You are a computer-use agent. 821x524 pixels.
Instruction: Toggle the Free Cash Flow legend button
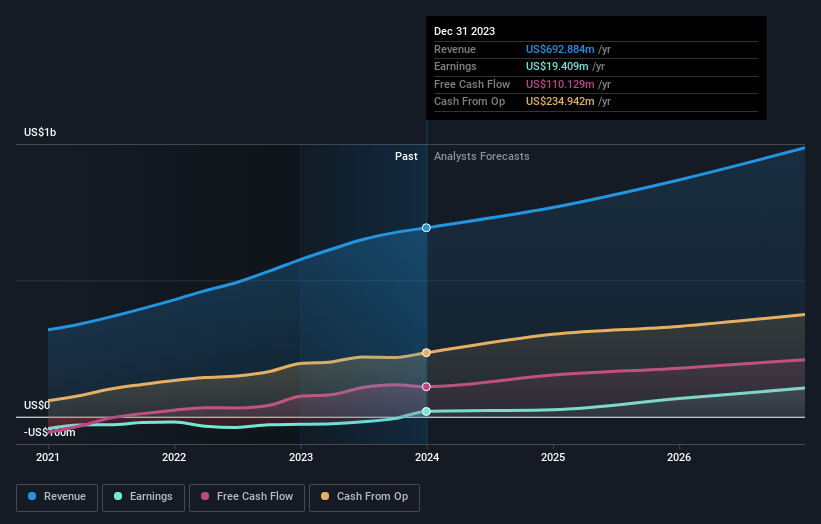pos(247,497)
